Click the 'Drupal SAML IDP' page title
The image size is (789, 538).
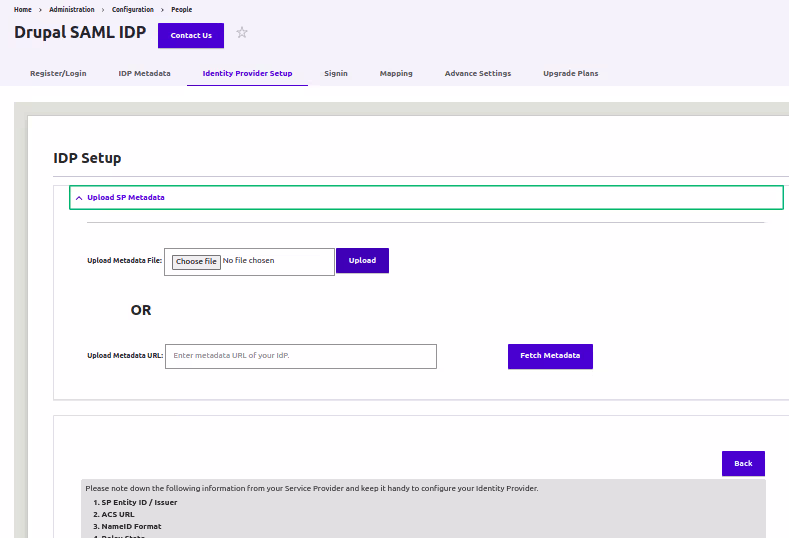(x=80, y=33)
